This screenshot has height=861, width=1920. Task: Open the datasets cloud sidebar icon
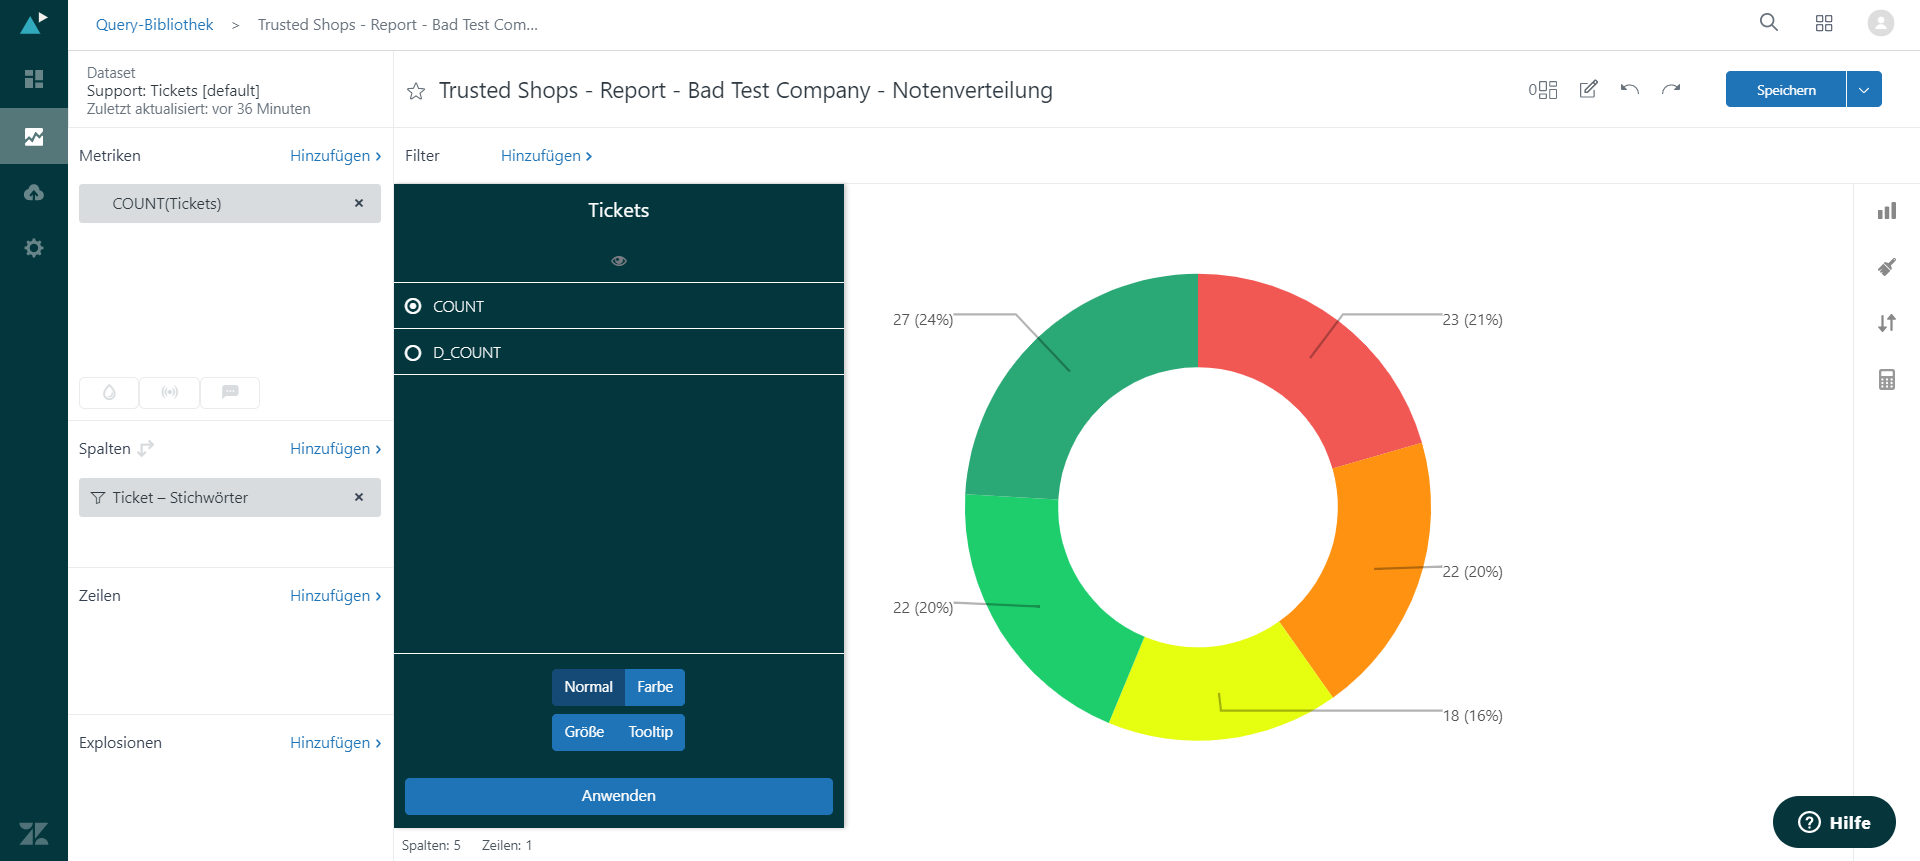pos(34,192)
